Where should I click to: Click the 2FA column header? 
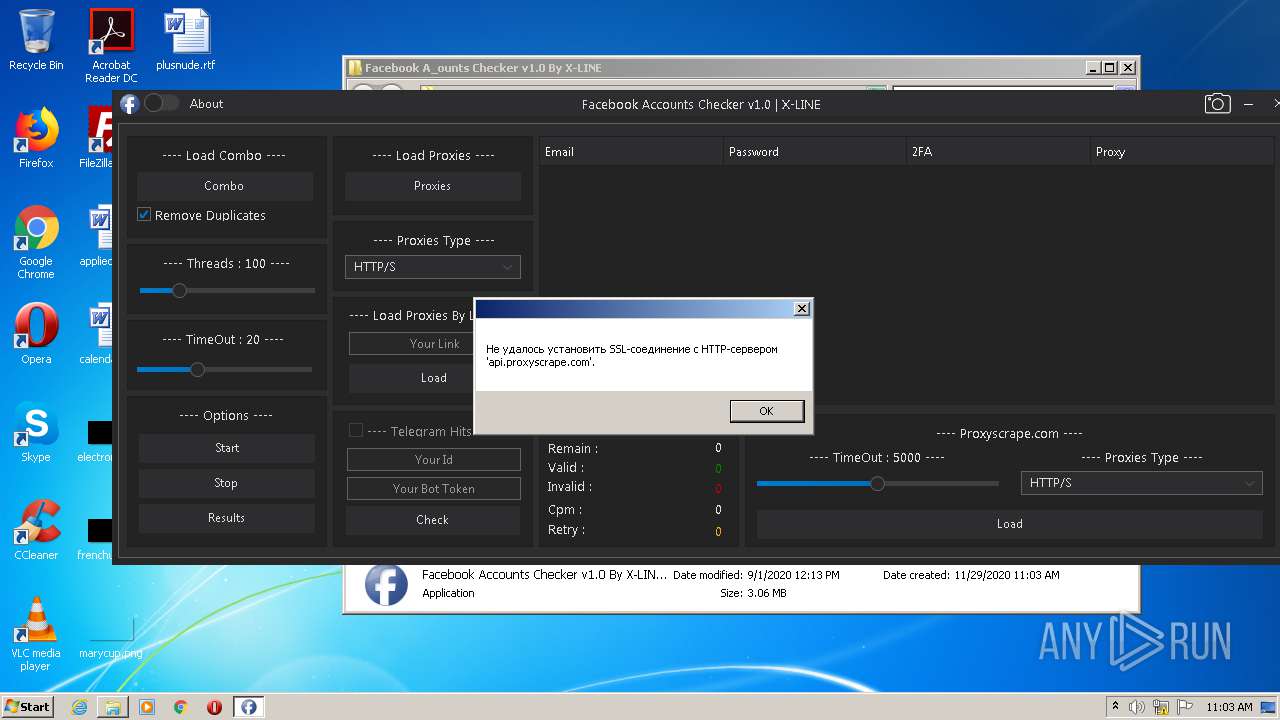[998, 152]
